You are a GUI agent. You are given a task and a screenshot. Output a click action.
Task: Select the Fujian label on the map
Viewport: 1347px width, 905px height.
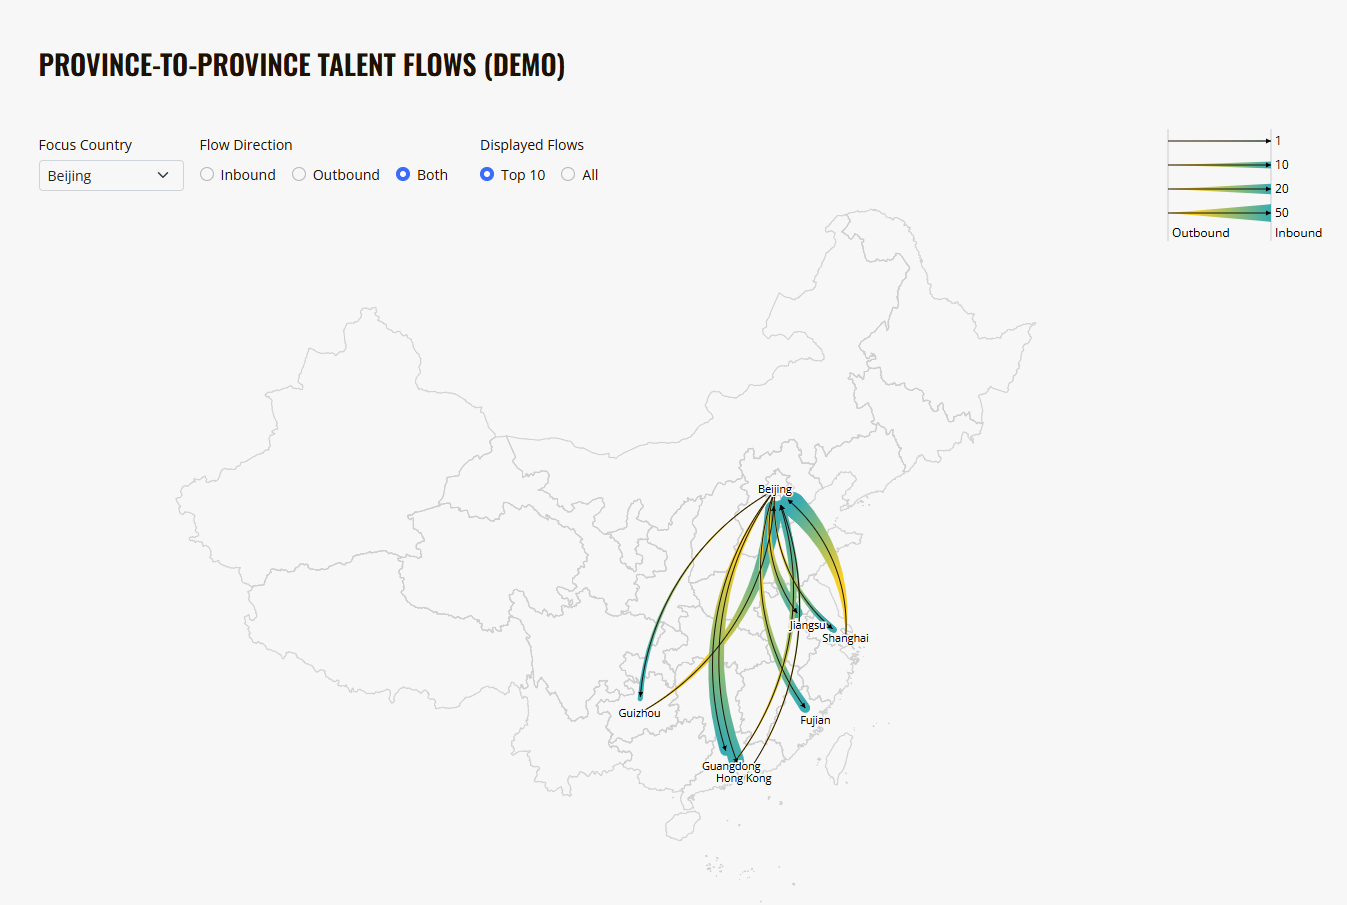coord(815,720)
